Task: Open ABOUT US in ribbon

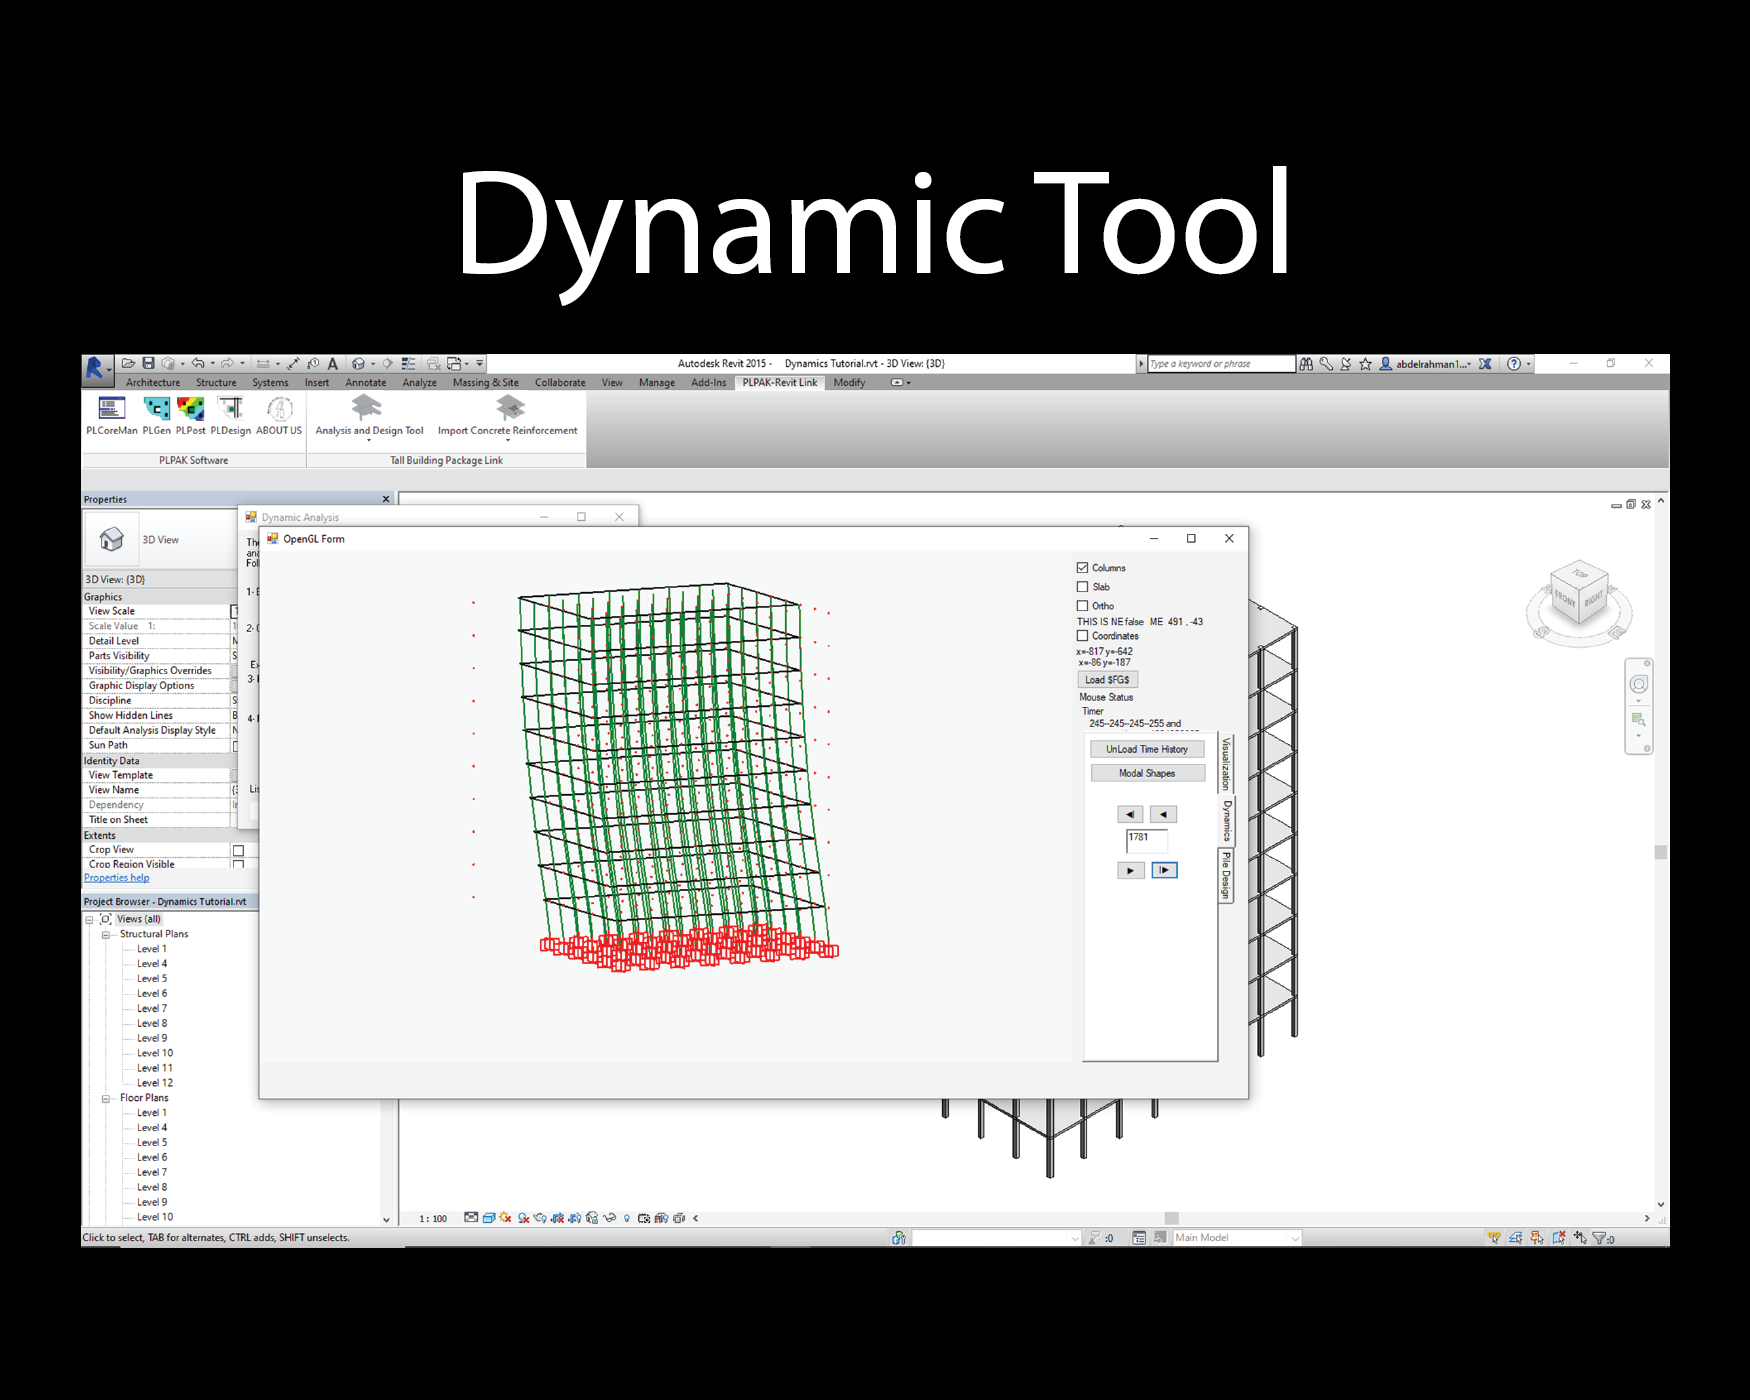Action: 279,409
